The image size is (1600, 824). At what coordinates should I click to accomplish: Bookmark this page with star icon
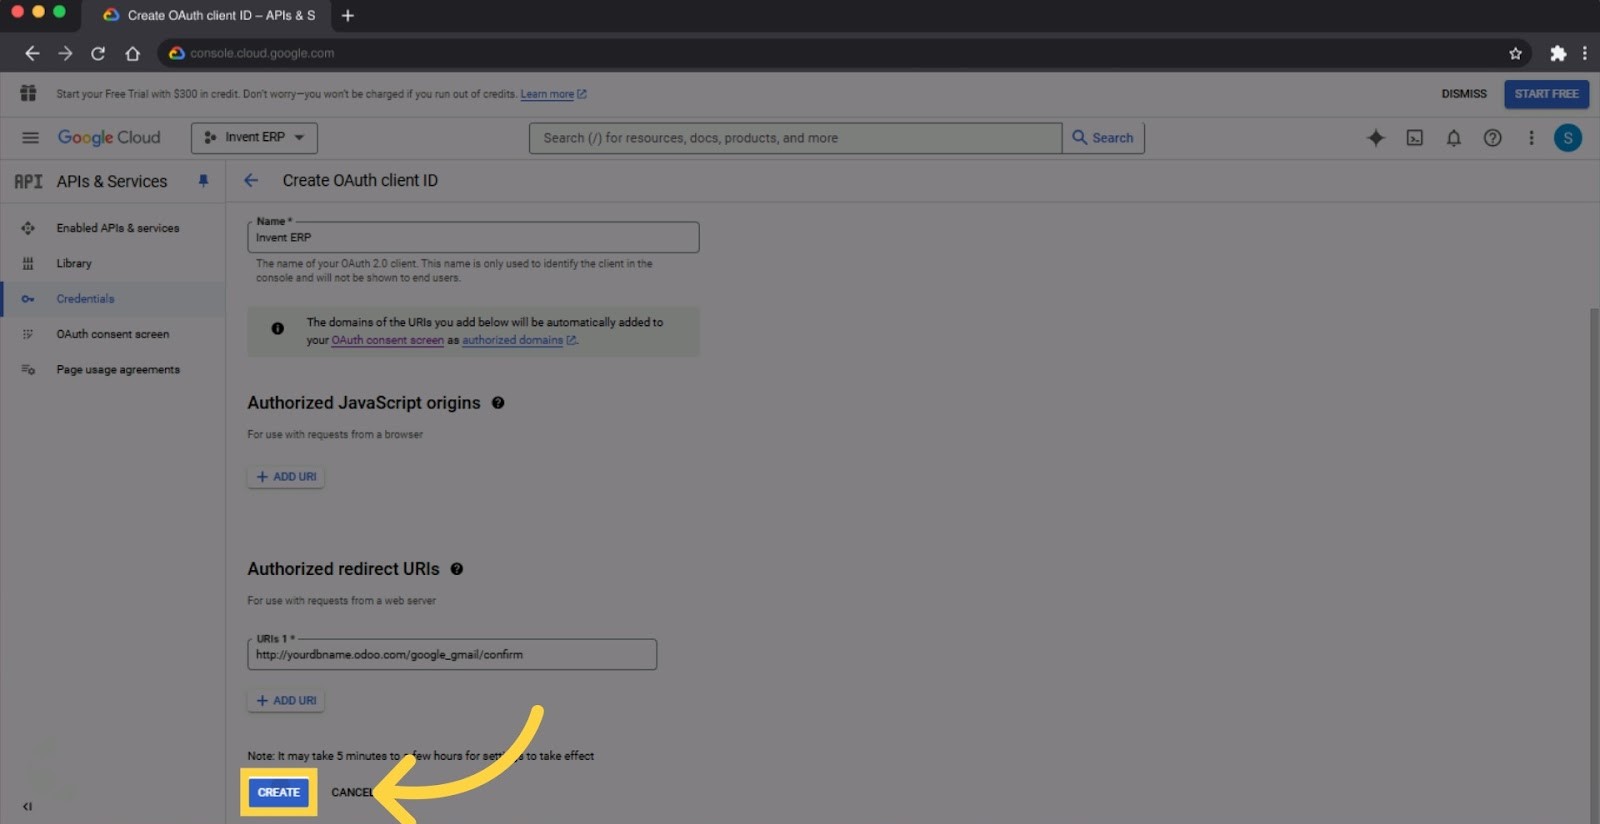point(1515,53)
